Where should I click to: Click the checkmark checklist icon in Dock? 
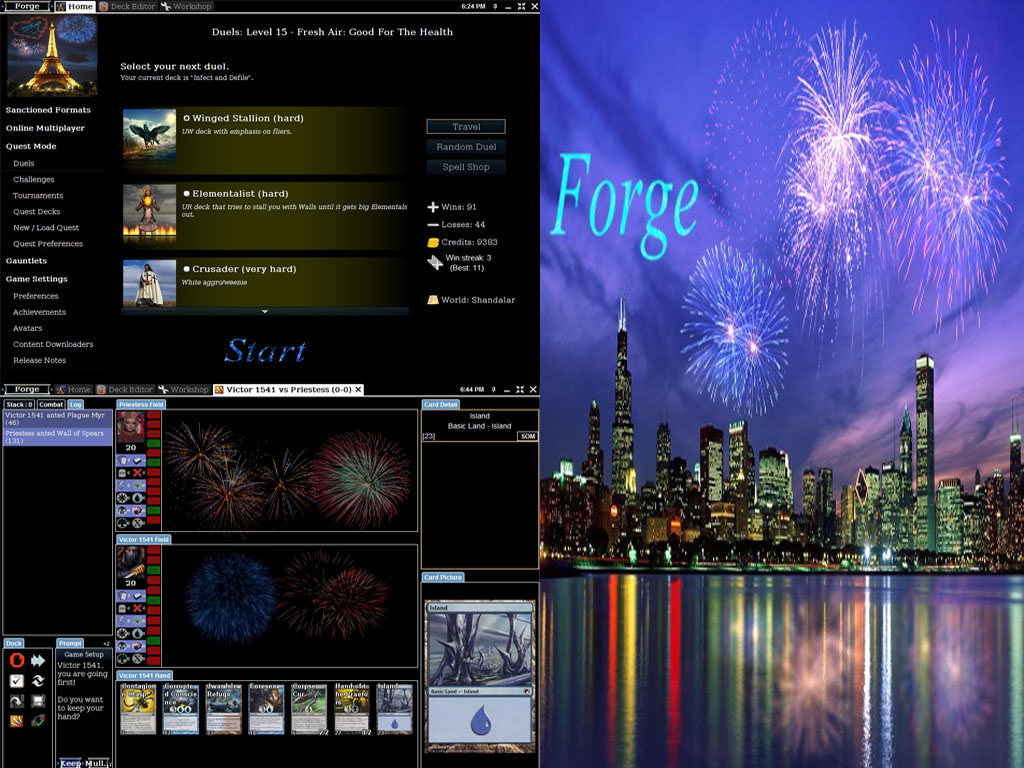[17, 681]
